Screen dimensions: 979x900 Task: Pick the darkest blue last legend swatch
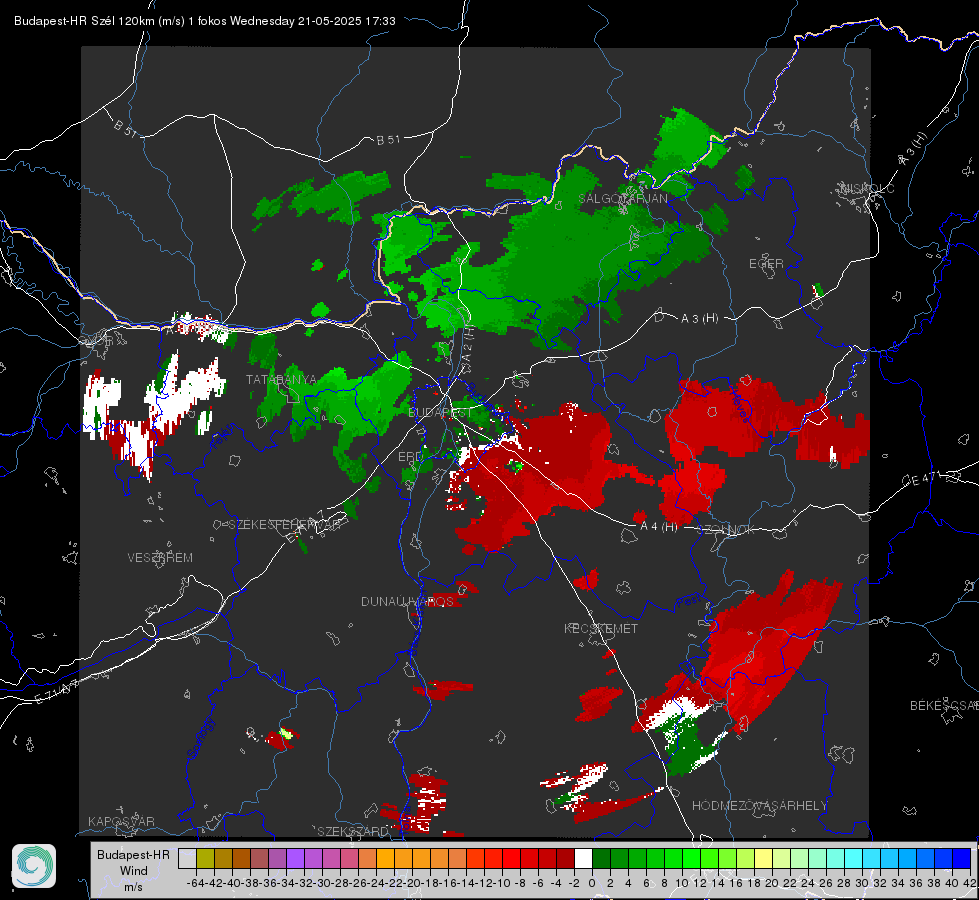pyautogui.click(x=962, y=858)
